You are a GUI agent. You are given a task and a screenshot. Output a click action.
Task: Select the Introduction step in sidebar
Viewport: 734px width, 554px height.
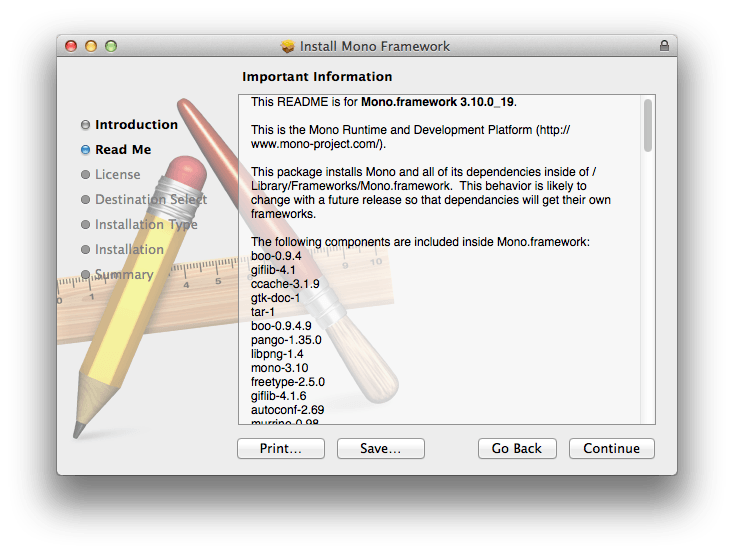pos(136,125)
